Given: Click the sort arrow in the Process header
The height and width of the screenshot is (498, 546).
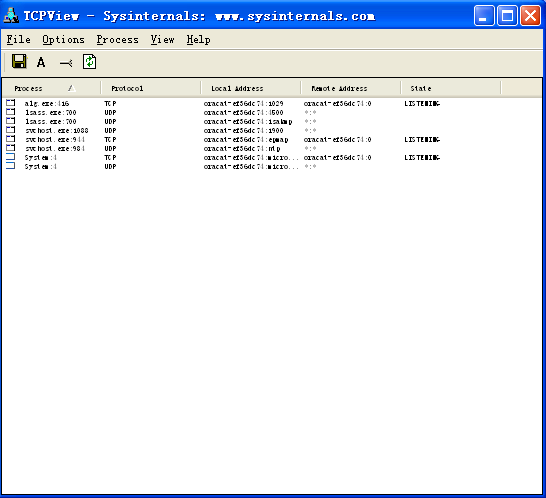Looking at the screenshot, I should coord(72,88).
